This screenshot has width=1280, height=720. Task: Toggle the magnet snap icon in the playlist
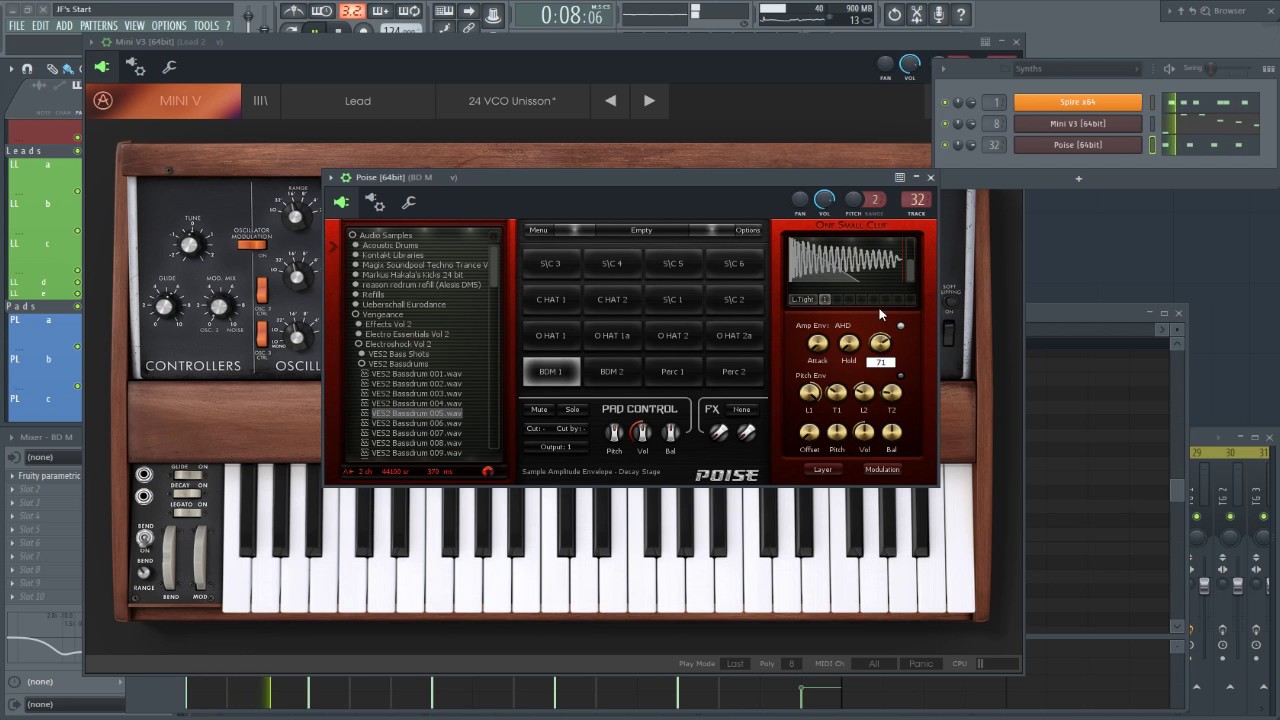tap(27, 69)
